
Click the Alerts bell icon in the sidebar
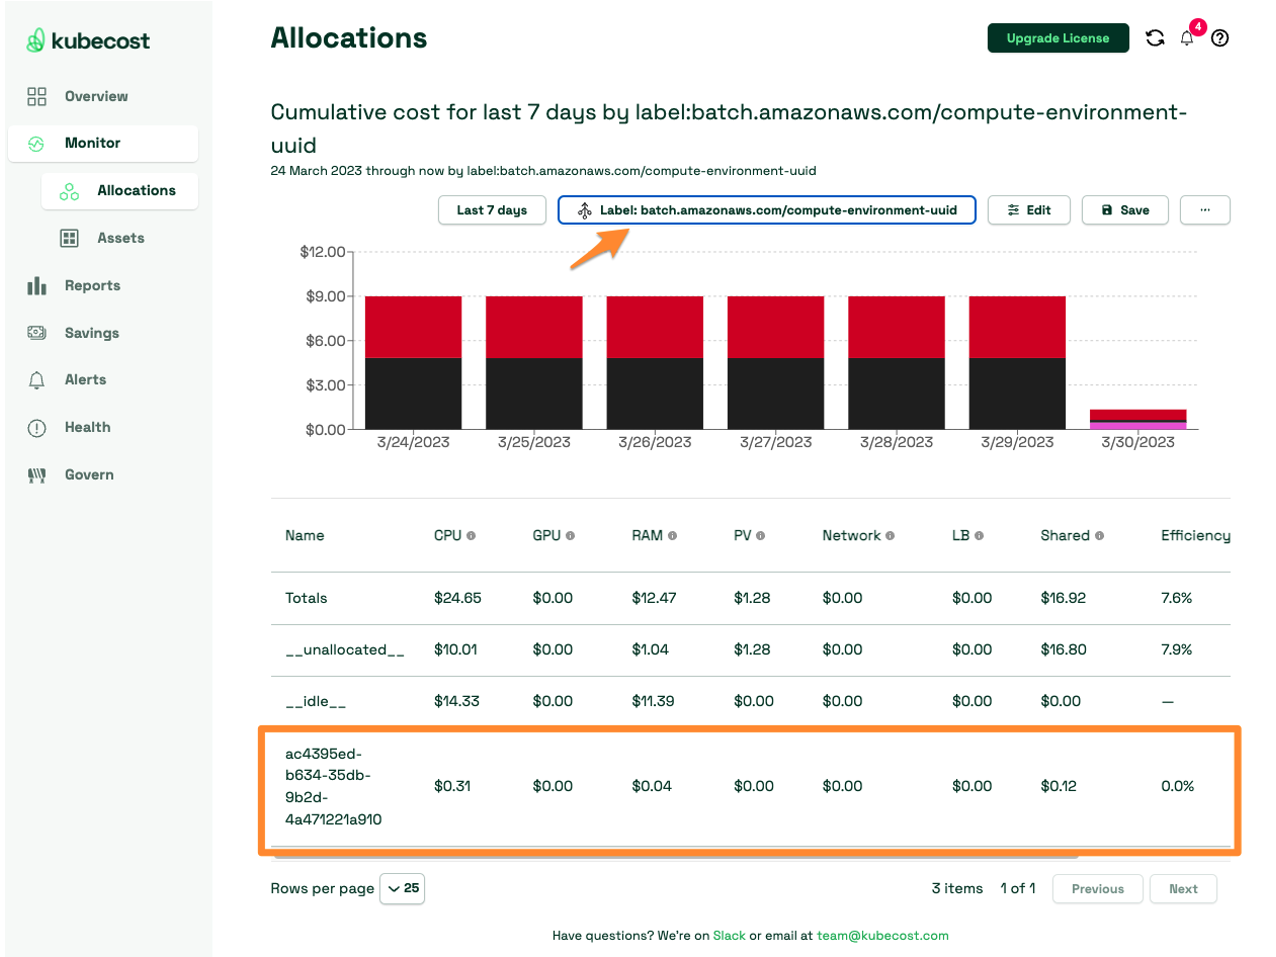36,379
